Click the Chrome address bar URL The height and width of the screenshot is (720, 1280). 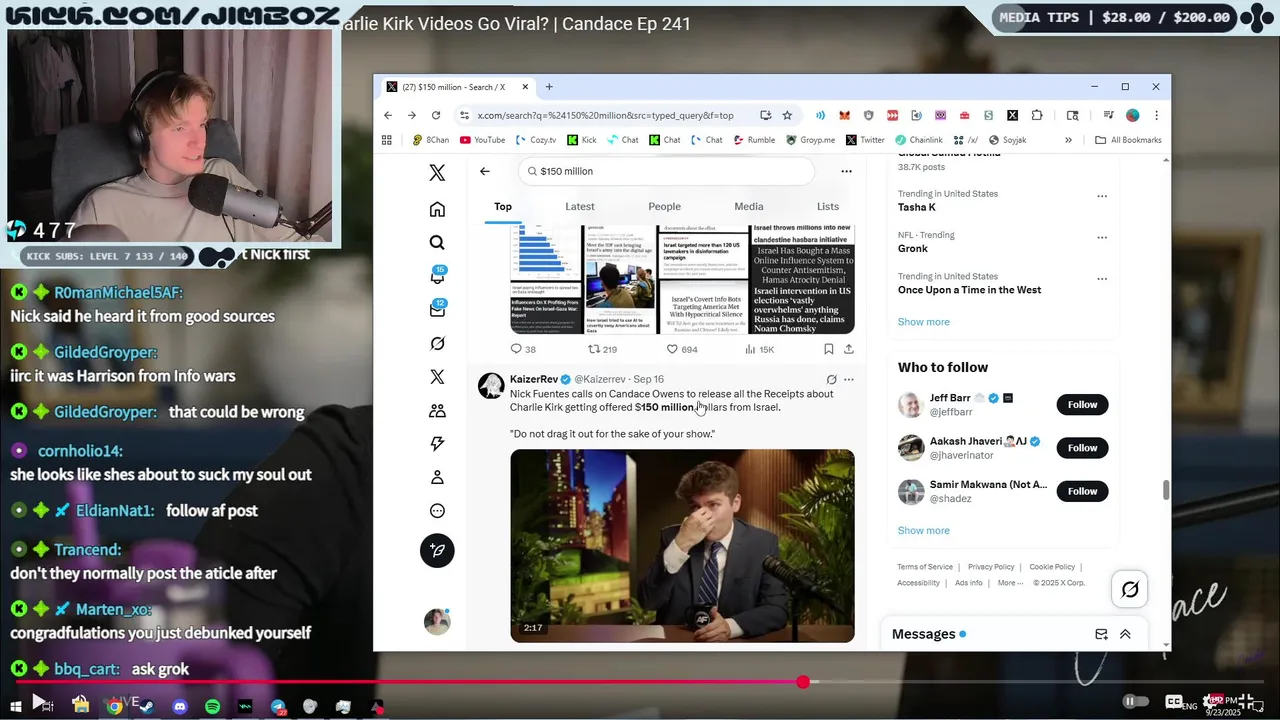[605, 115]
